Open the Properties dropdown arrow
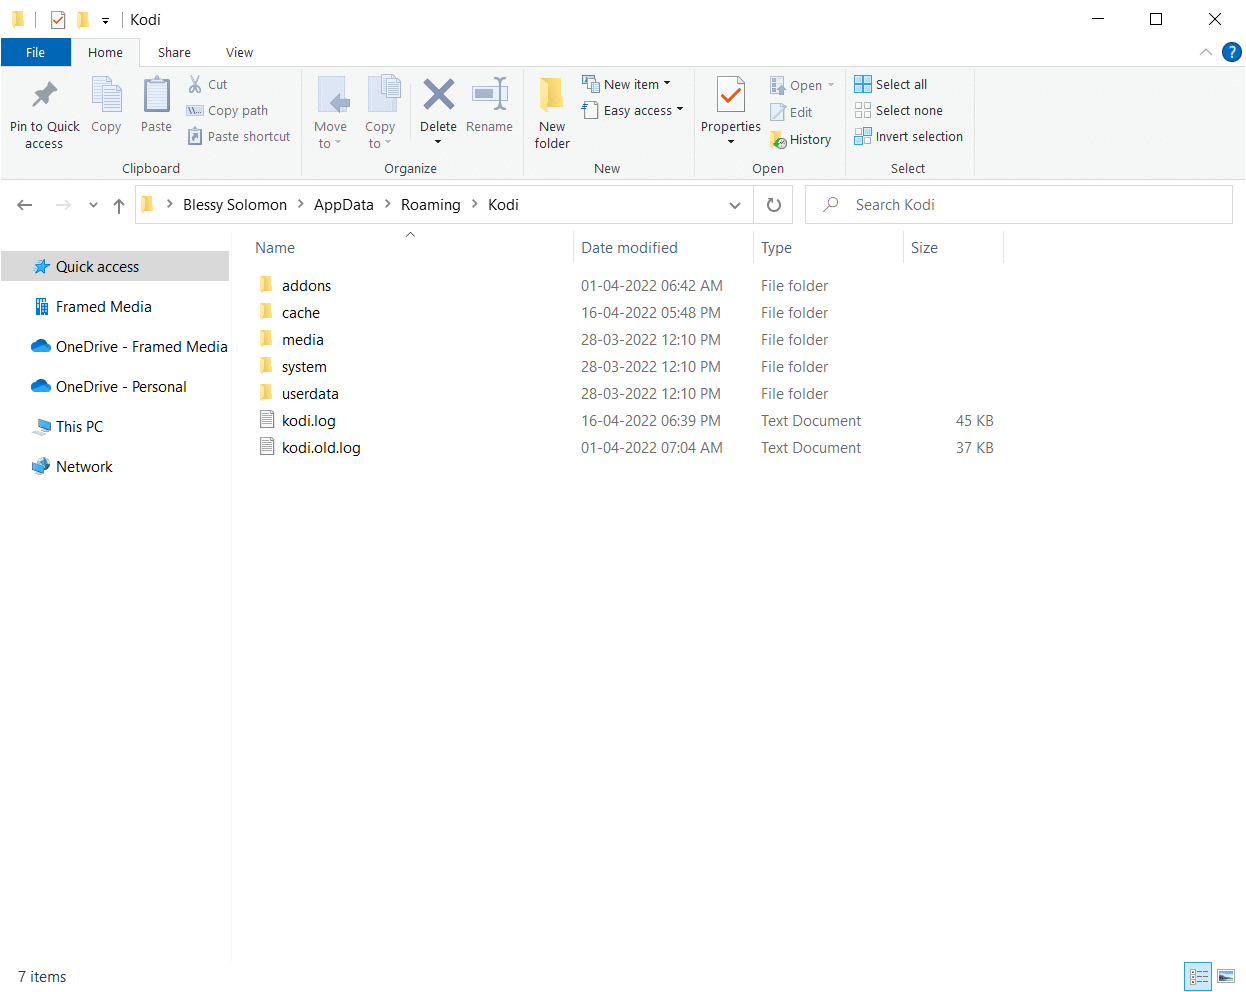 click(x=731, y=142)
